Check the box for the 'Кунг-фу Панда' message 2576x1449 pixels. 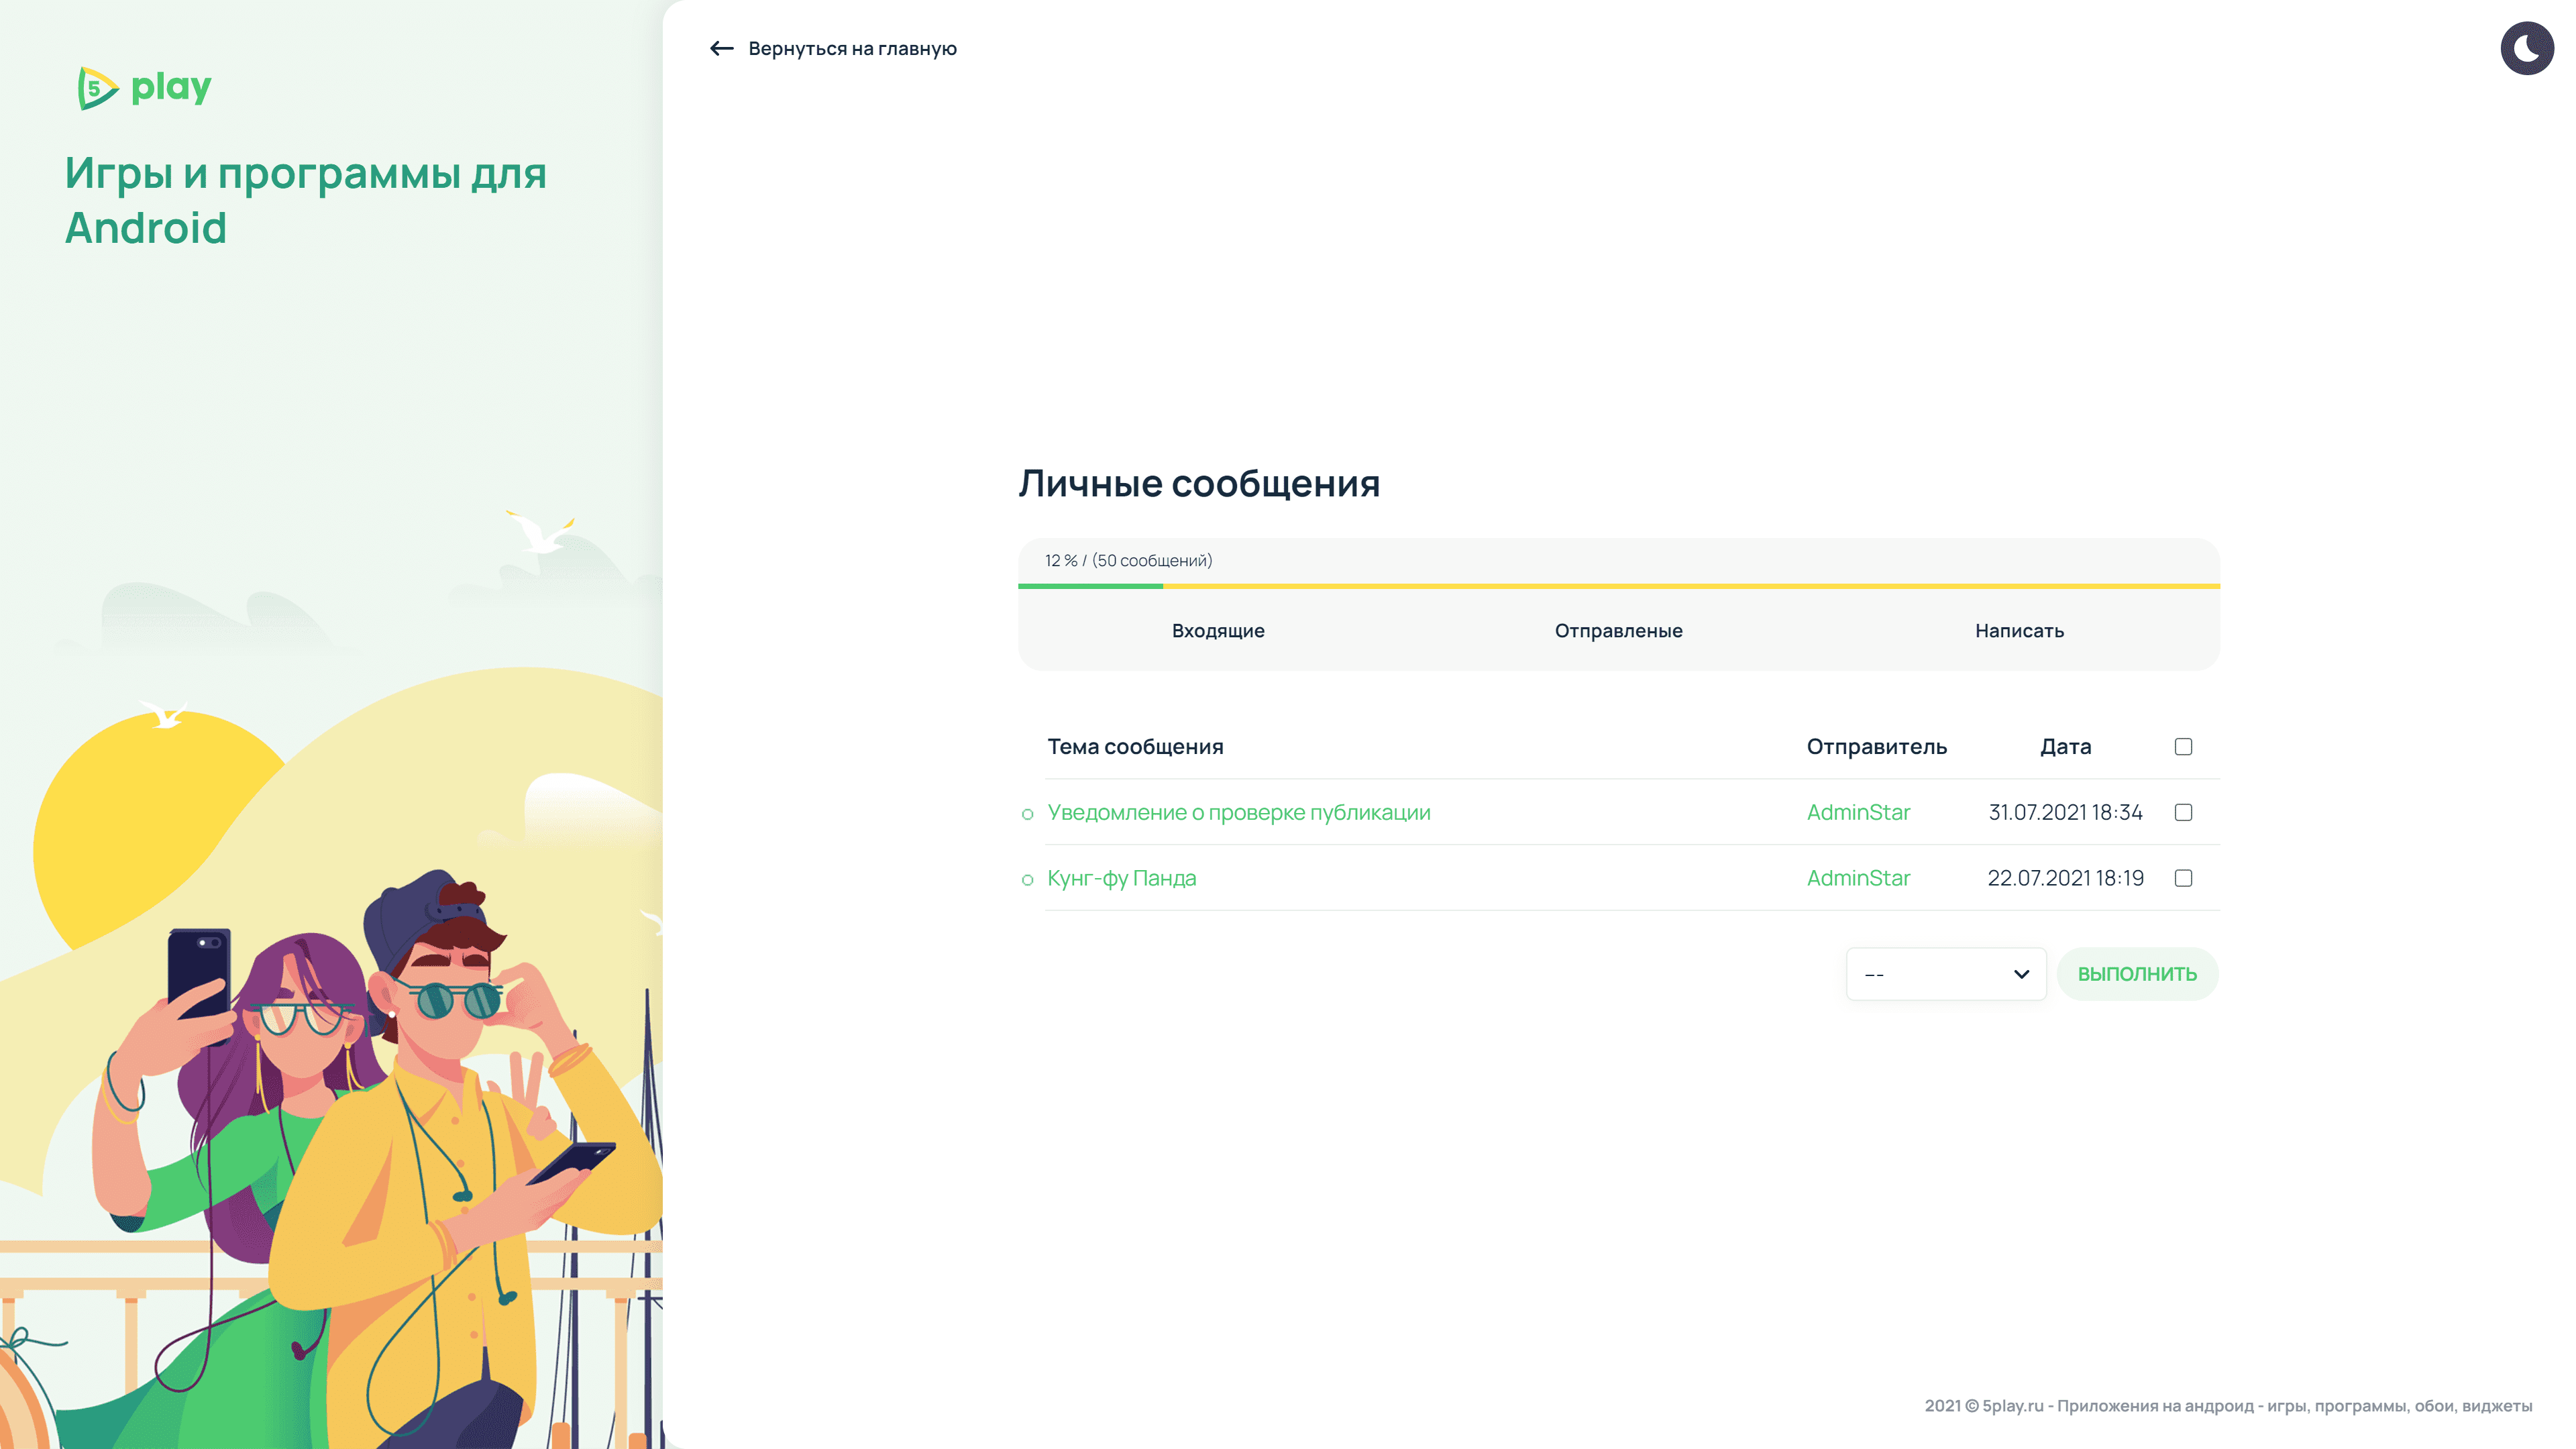(2183, 877)
